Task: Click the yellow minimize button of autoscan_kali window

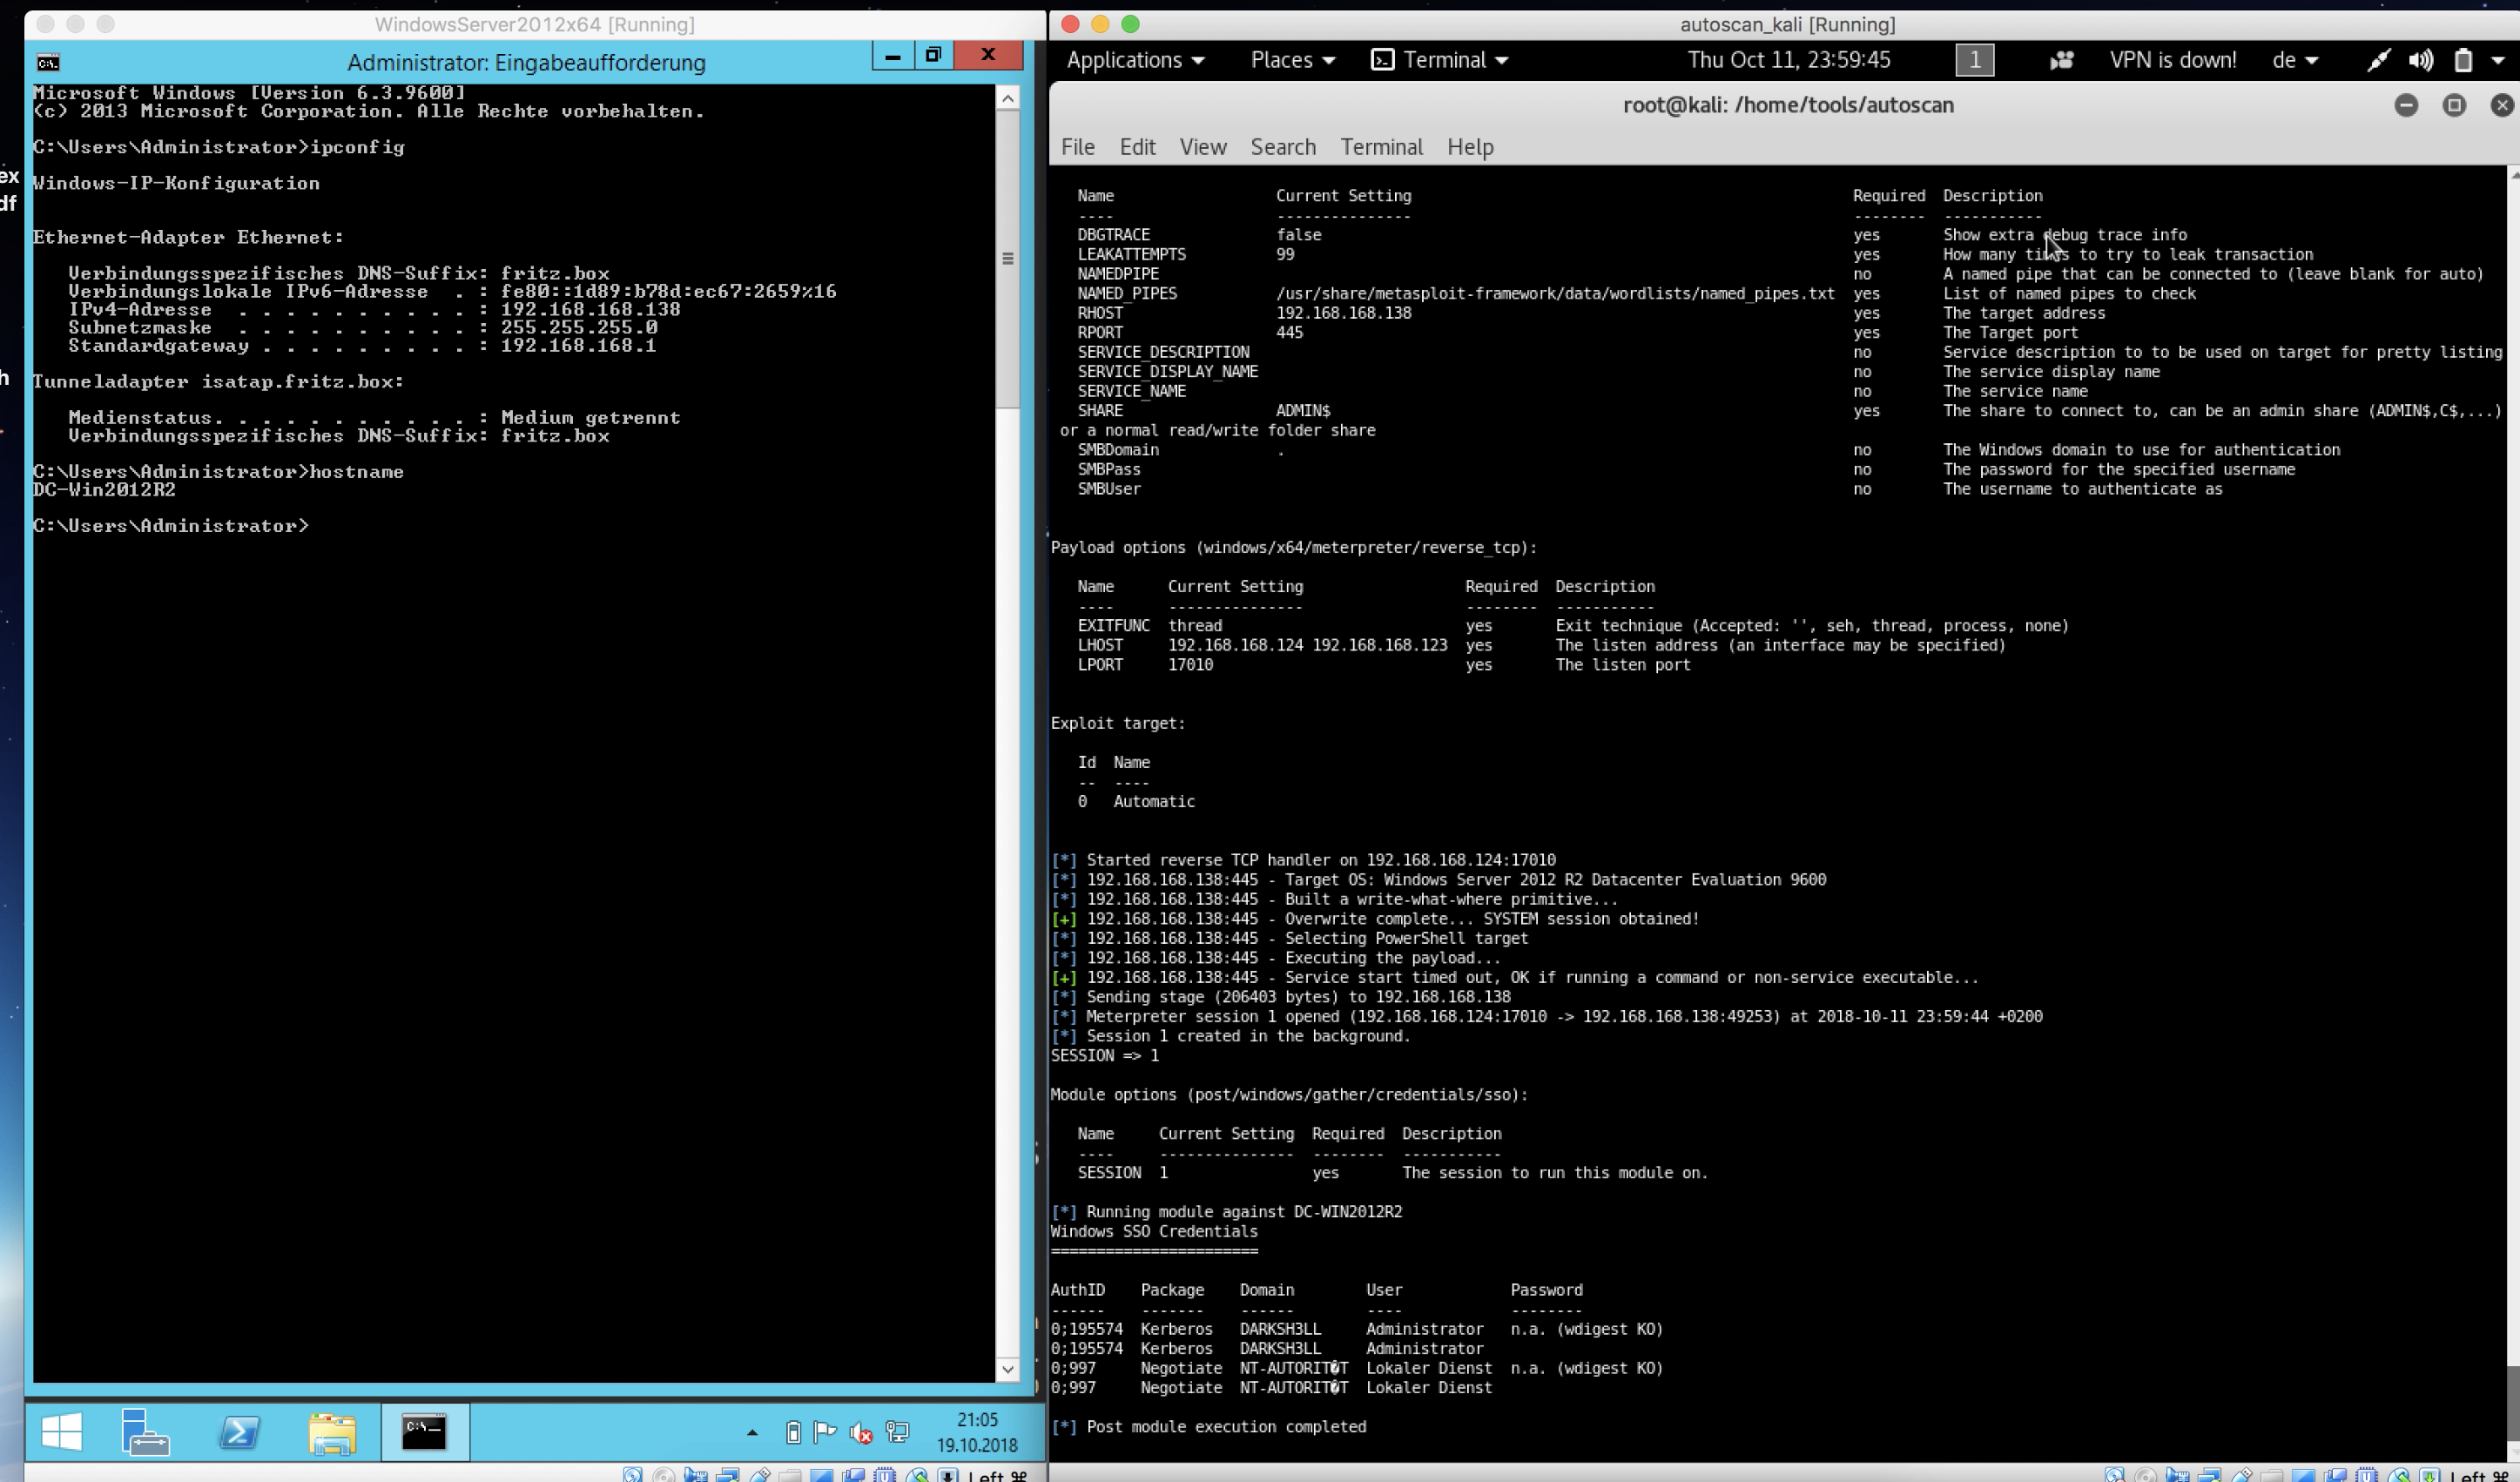Action: pyautogui.click(x=1100, y=24)
